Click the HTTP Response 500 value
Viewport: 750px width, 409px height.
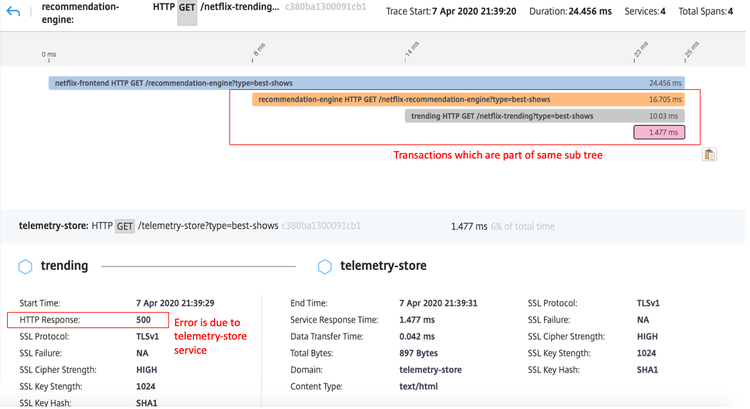coord(143,320)
